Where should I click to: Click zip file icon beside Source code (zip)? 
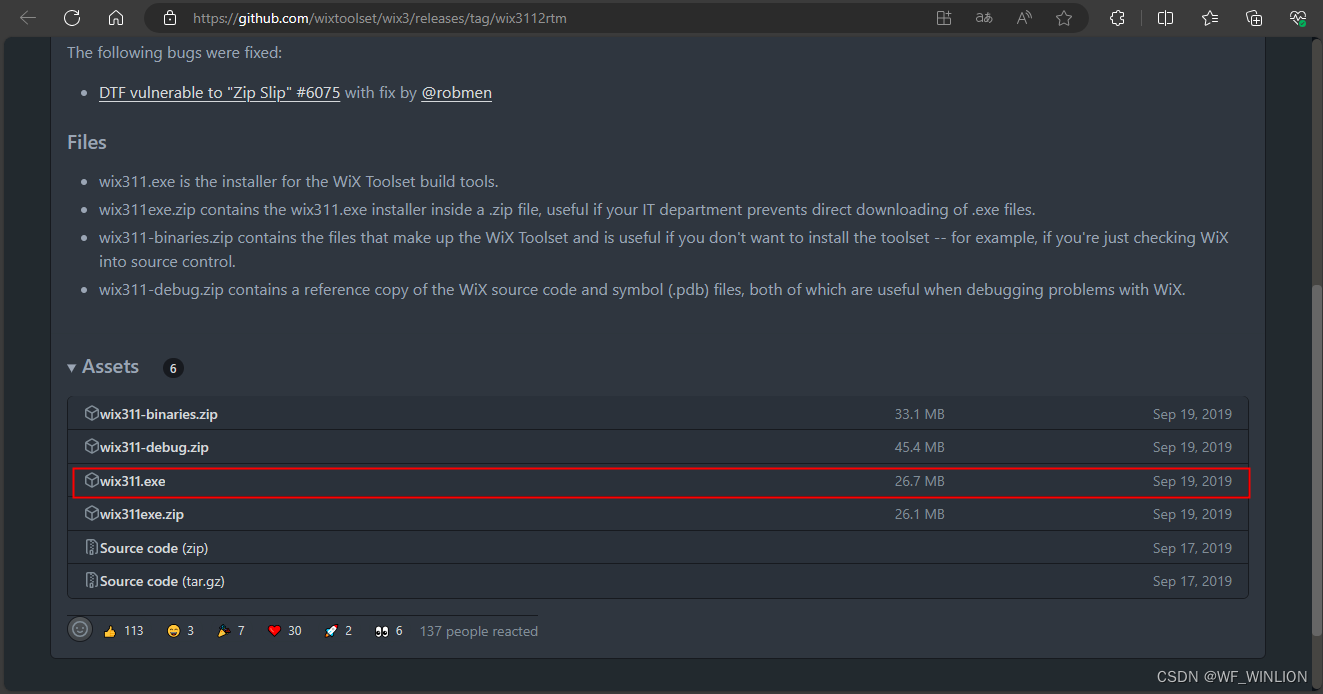point(92,548)
